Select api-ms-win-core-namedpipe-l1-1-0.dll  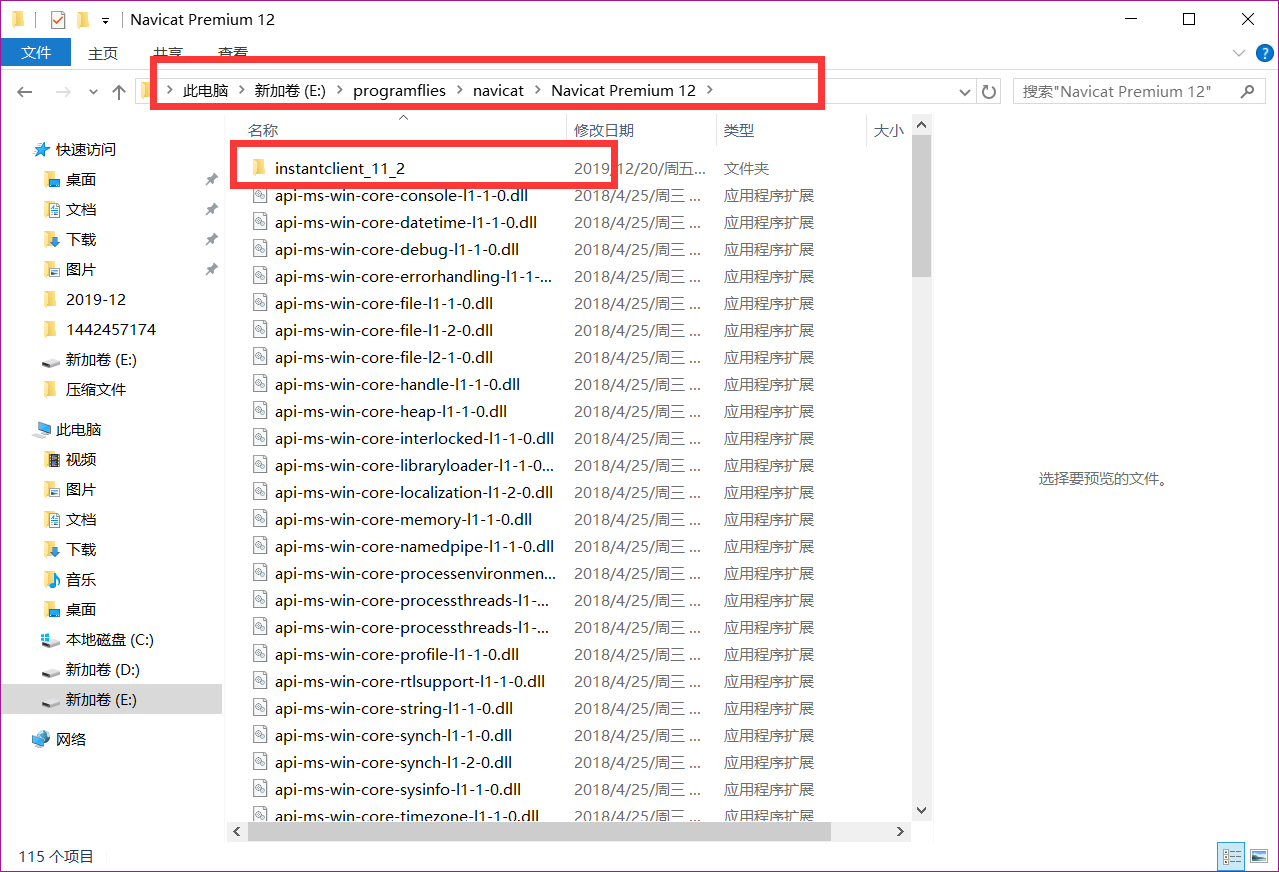tap(414, 547)
